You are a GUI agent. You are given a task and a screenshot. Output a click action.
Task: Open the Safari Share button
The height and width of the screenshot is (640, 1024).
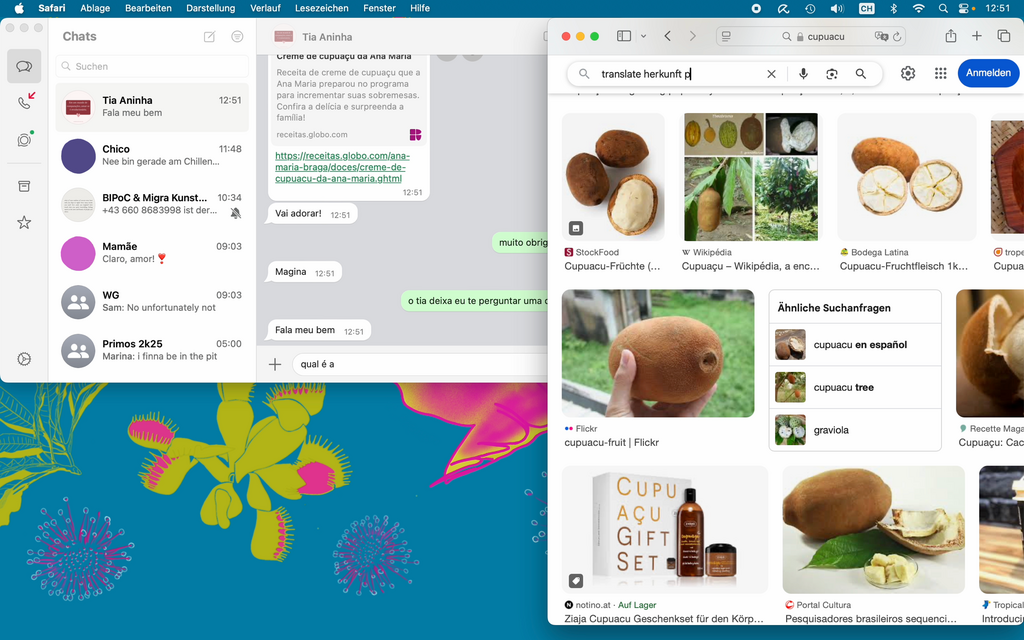coord(951,37)
